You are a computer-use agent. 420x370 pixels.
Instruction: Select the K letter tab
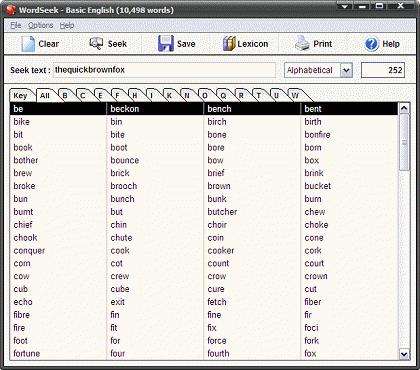(169, 96)
